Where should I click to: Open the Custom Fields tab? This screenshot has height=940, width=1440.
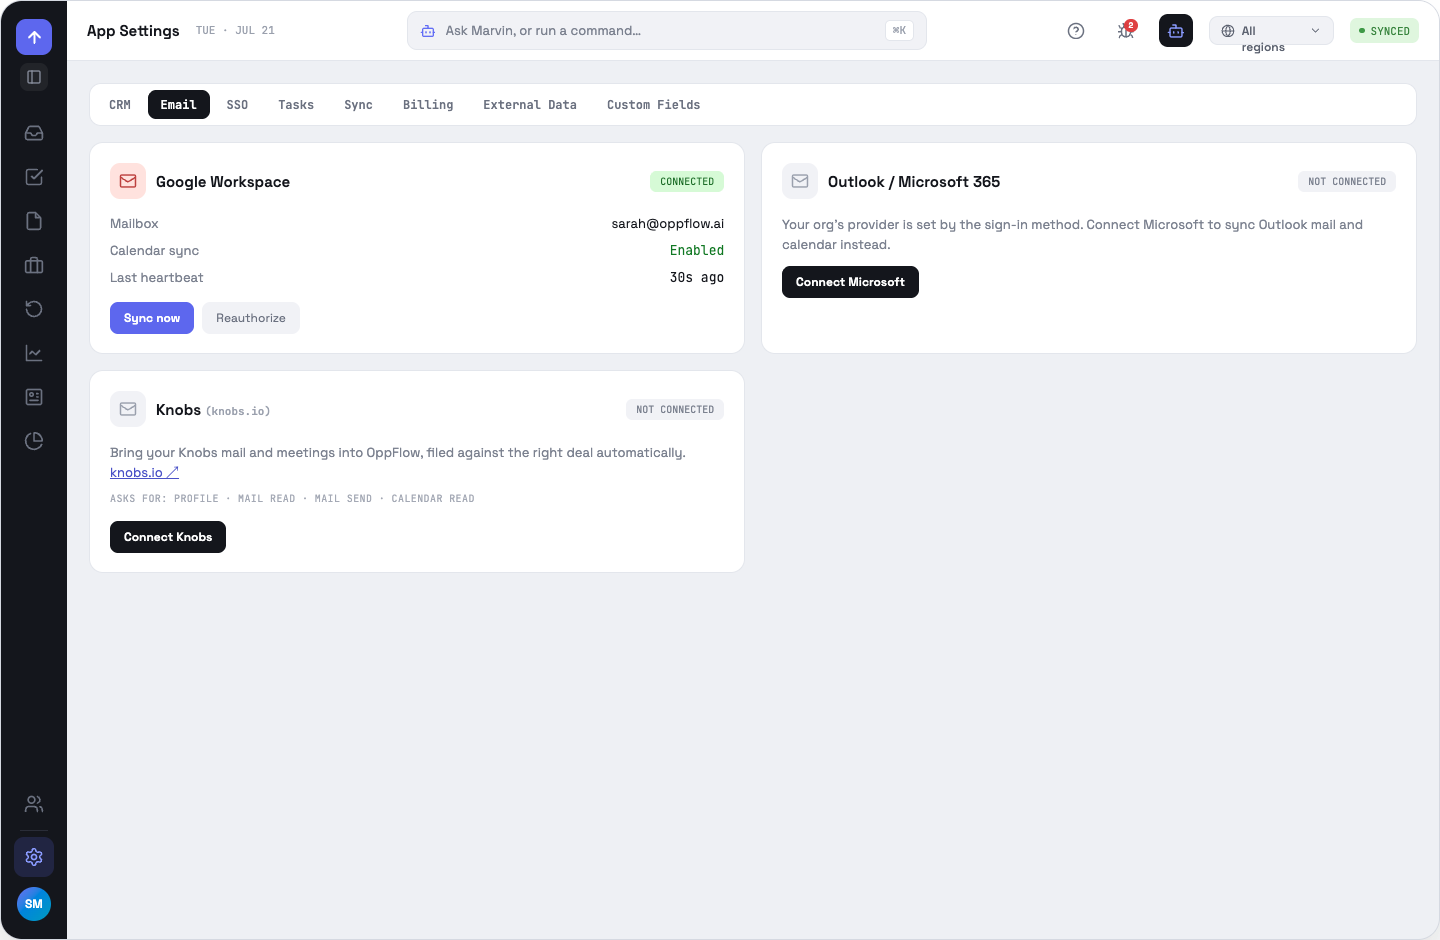pos(654,105)
